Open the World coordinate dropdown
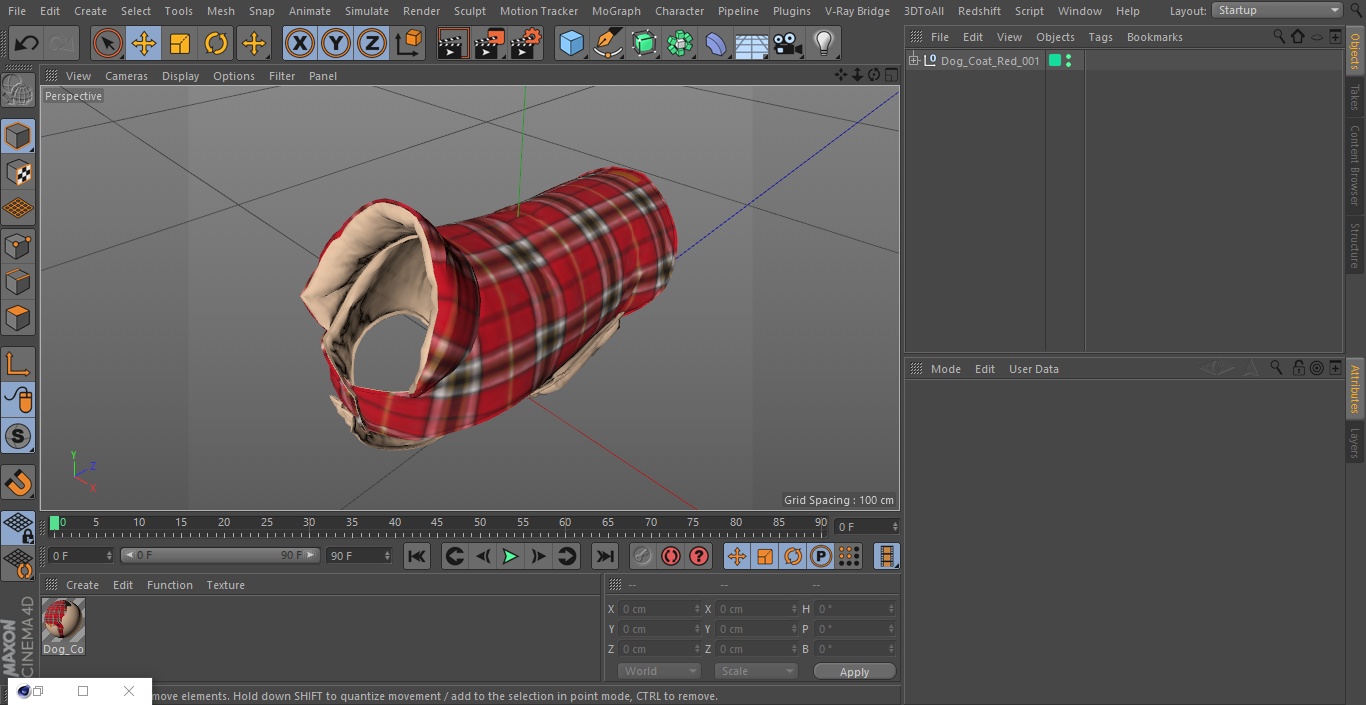 point(658,671)
